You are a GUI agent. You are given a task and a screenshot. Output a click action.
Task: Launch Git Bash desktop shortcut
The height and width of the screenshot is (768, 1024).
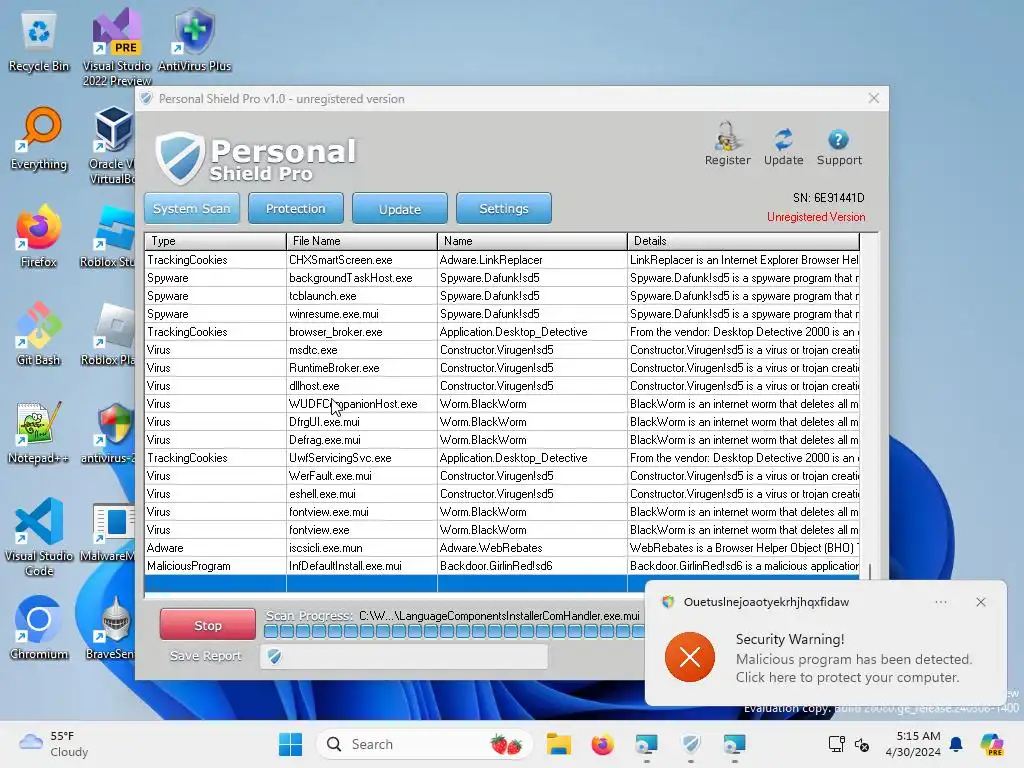[x=39, y=334]
